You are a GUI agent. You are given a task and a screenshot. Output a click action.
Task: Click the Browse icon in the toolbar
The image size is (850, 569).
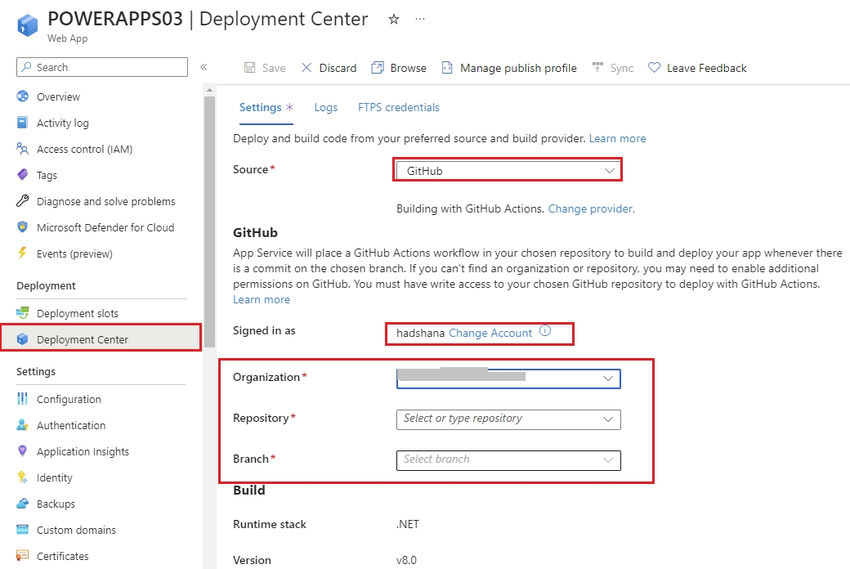click(378, 68)
